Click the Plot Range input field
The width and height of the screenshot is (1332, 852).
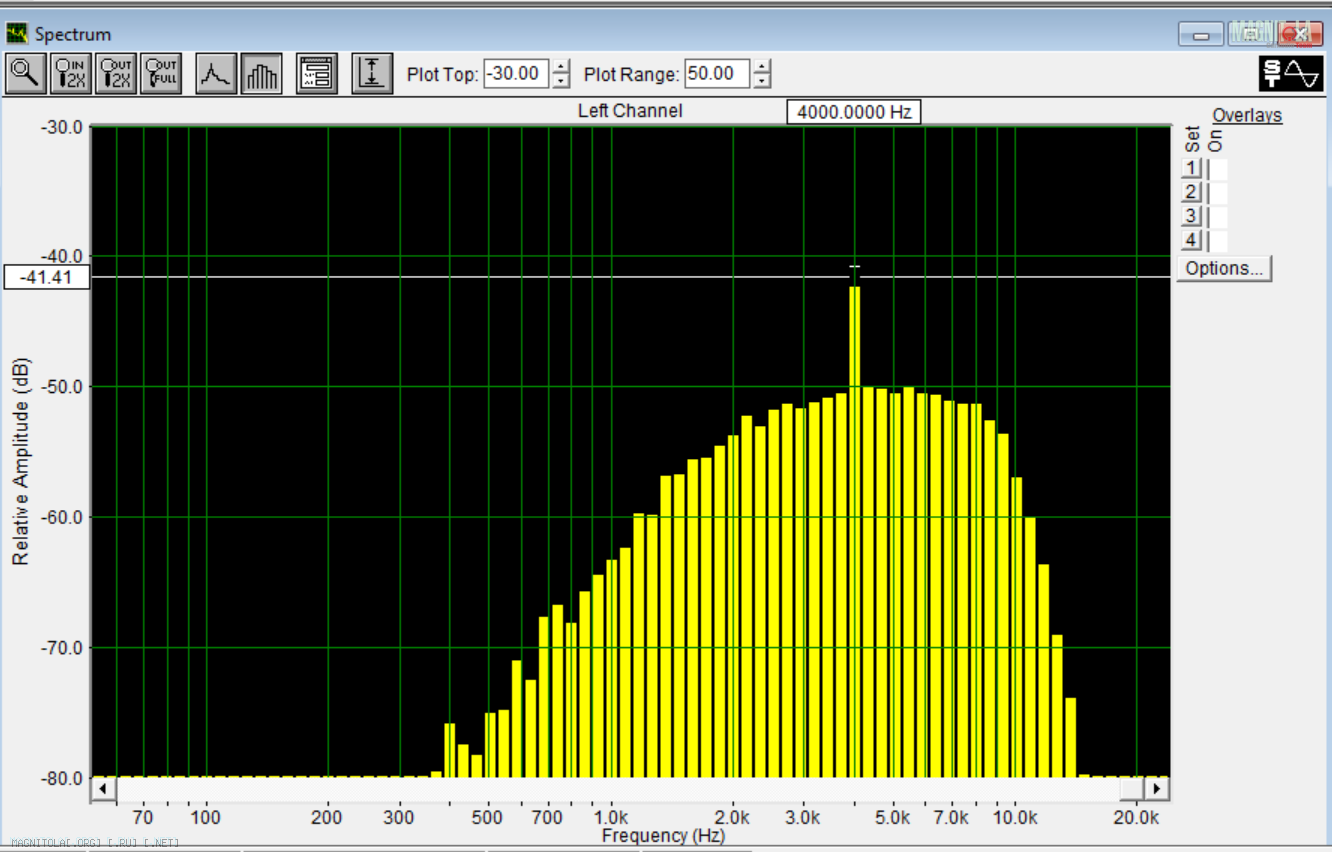point(718,74)
